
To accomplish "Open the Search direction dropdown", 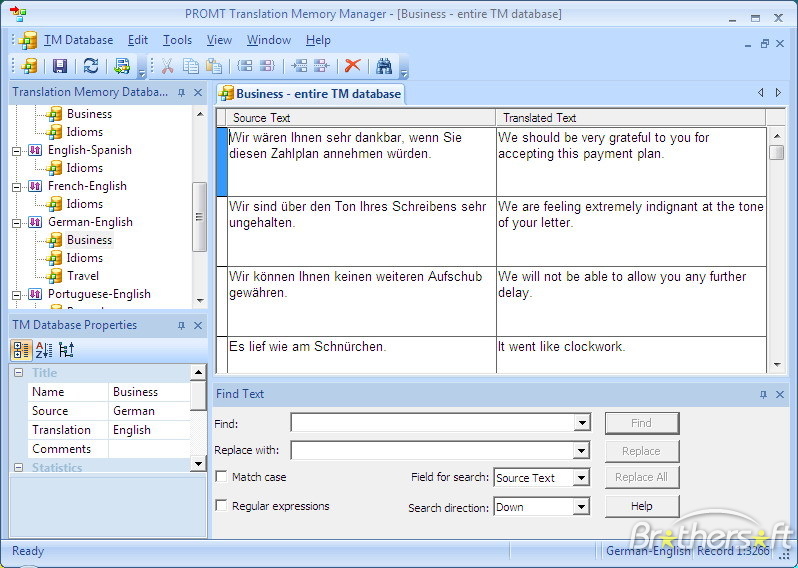I will point(581,507).
